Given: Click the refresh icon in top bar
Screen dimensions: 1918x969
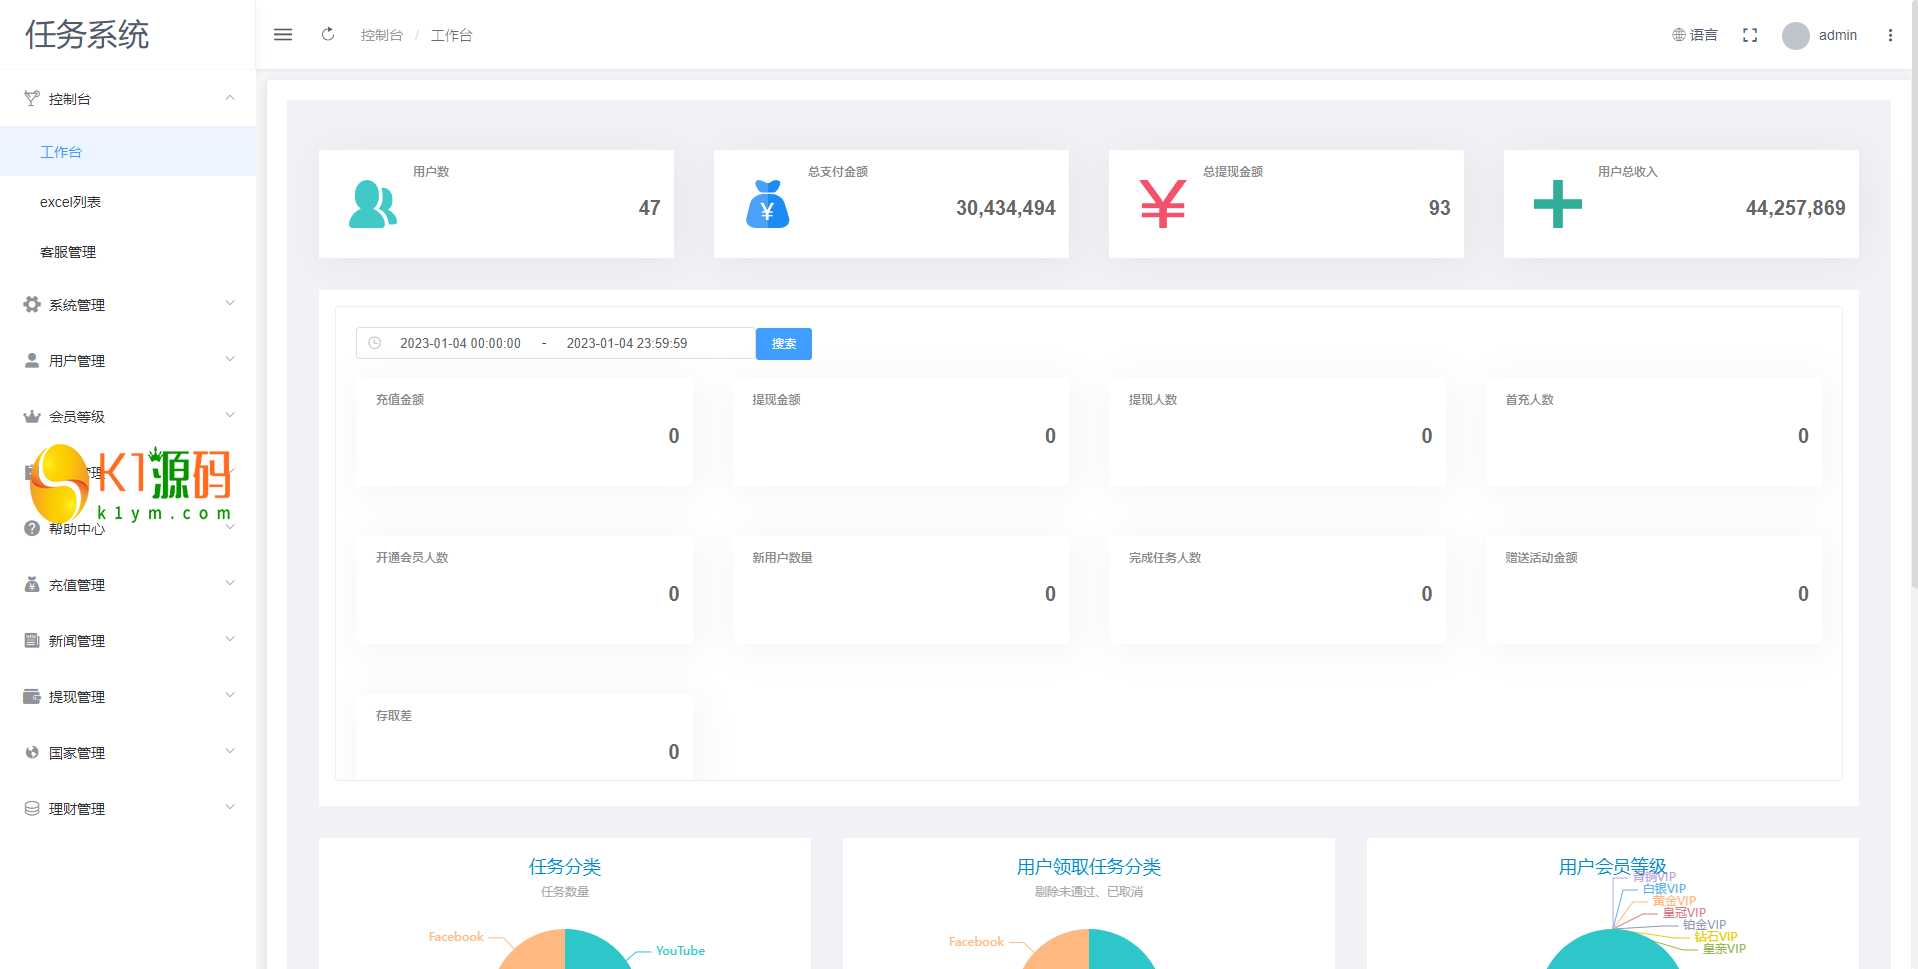Looking at the screenshot, I should pyautogui.click(x=328, y=35).
